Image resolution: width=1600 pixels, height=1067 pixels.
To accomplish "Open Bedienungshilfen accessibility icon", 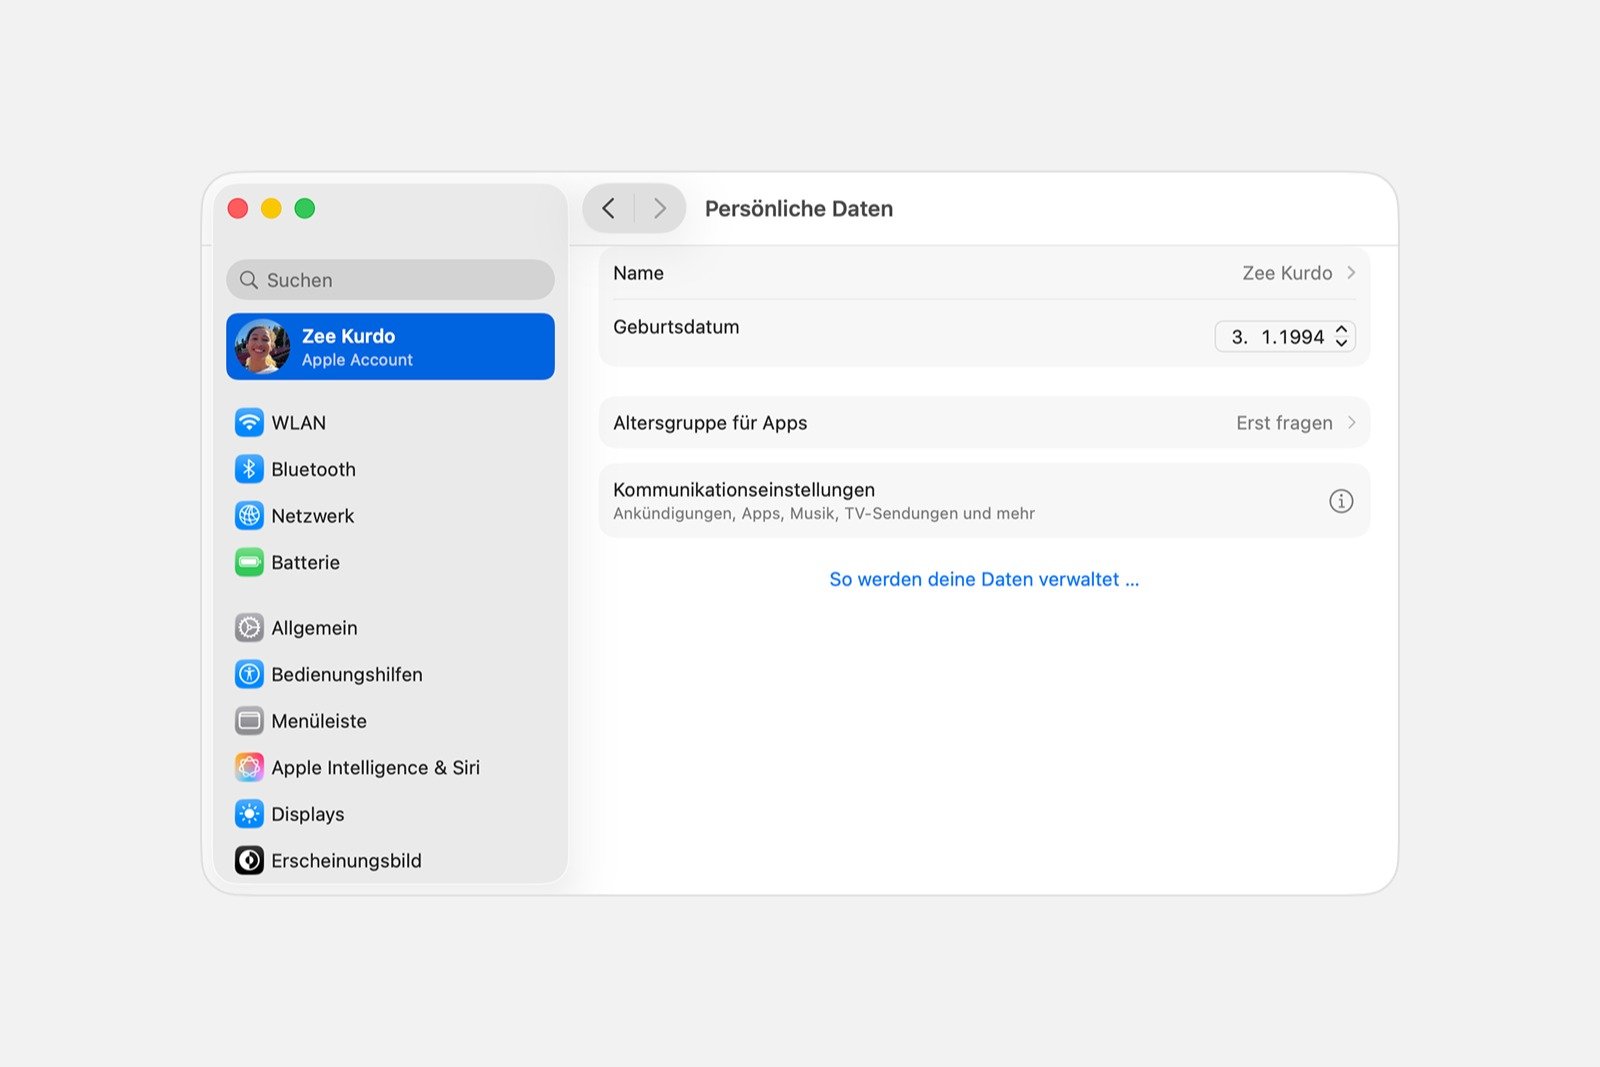I will coord(249,674).
